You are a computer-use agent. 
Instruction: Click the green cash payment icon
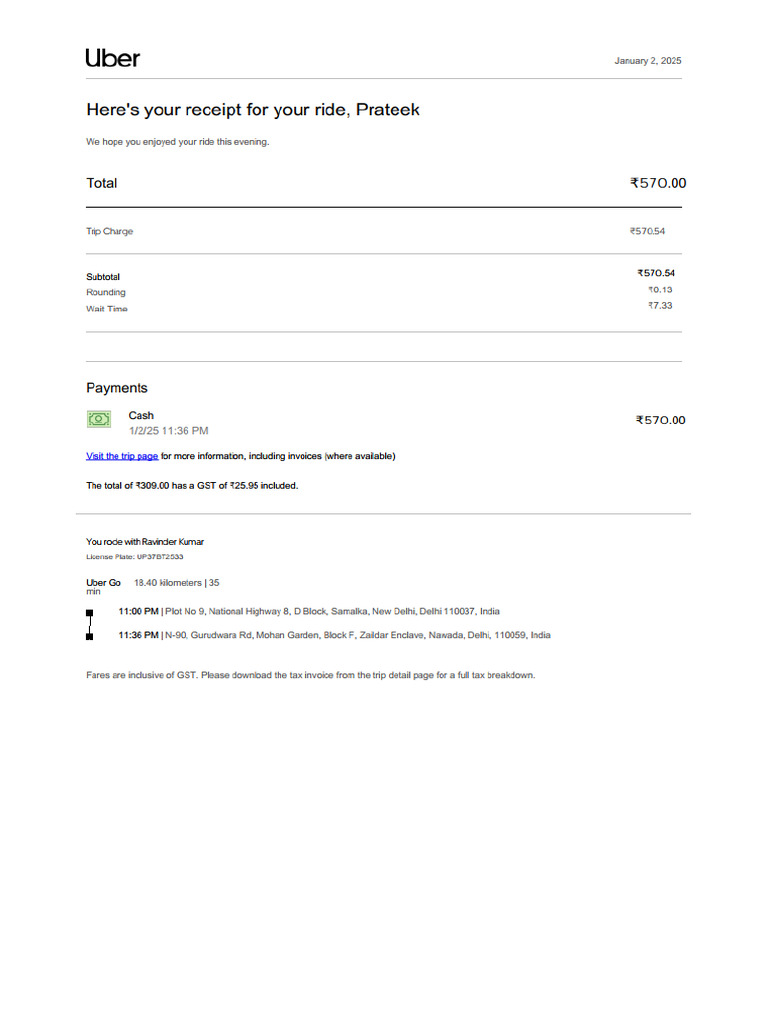pyautogui.click(x=99, y=420)
